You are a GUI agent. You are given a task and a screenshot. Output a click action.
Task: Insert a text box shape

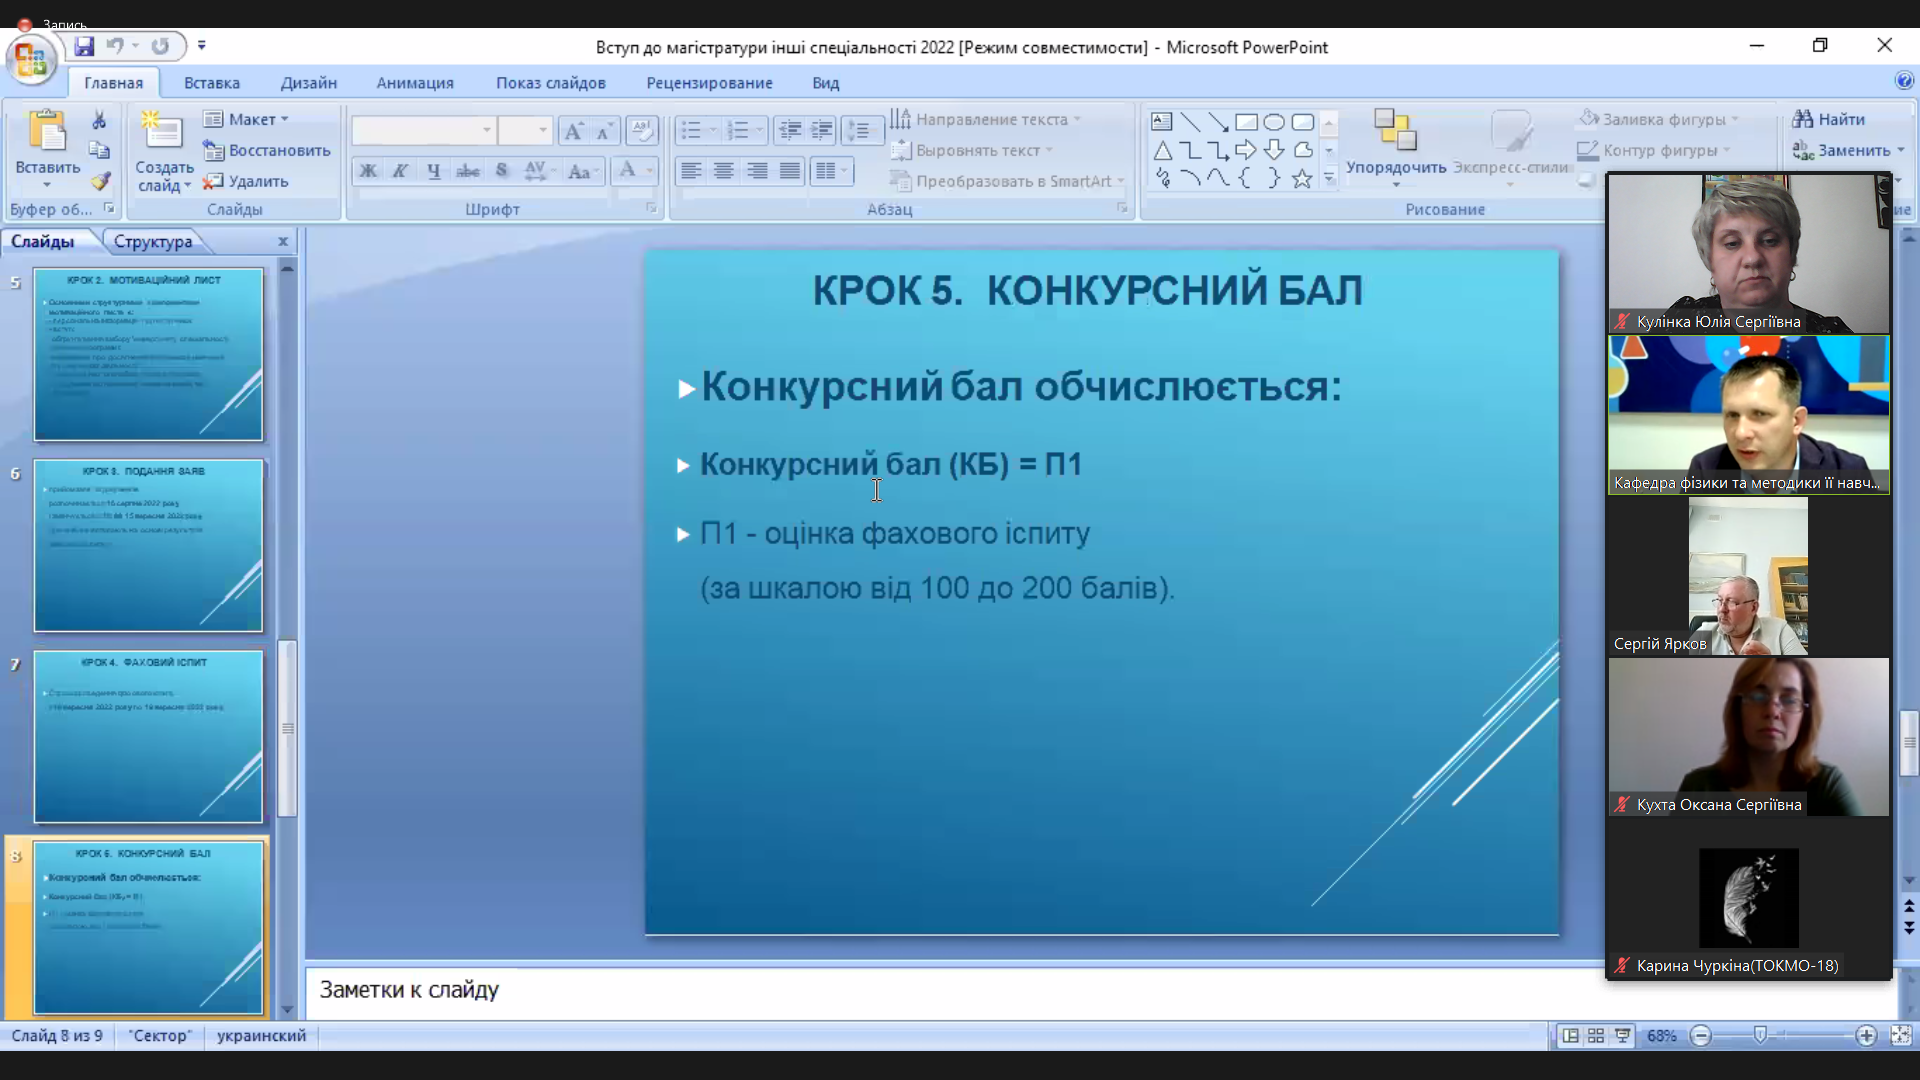(x=1161, y=122)
